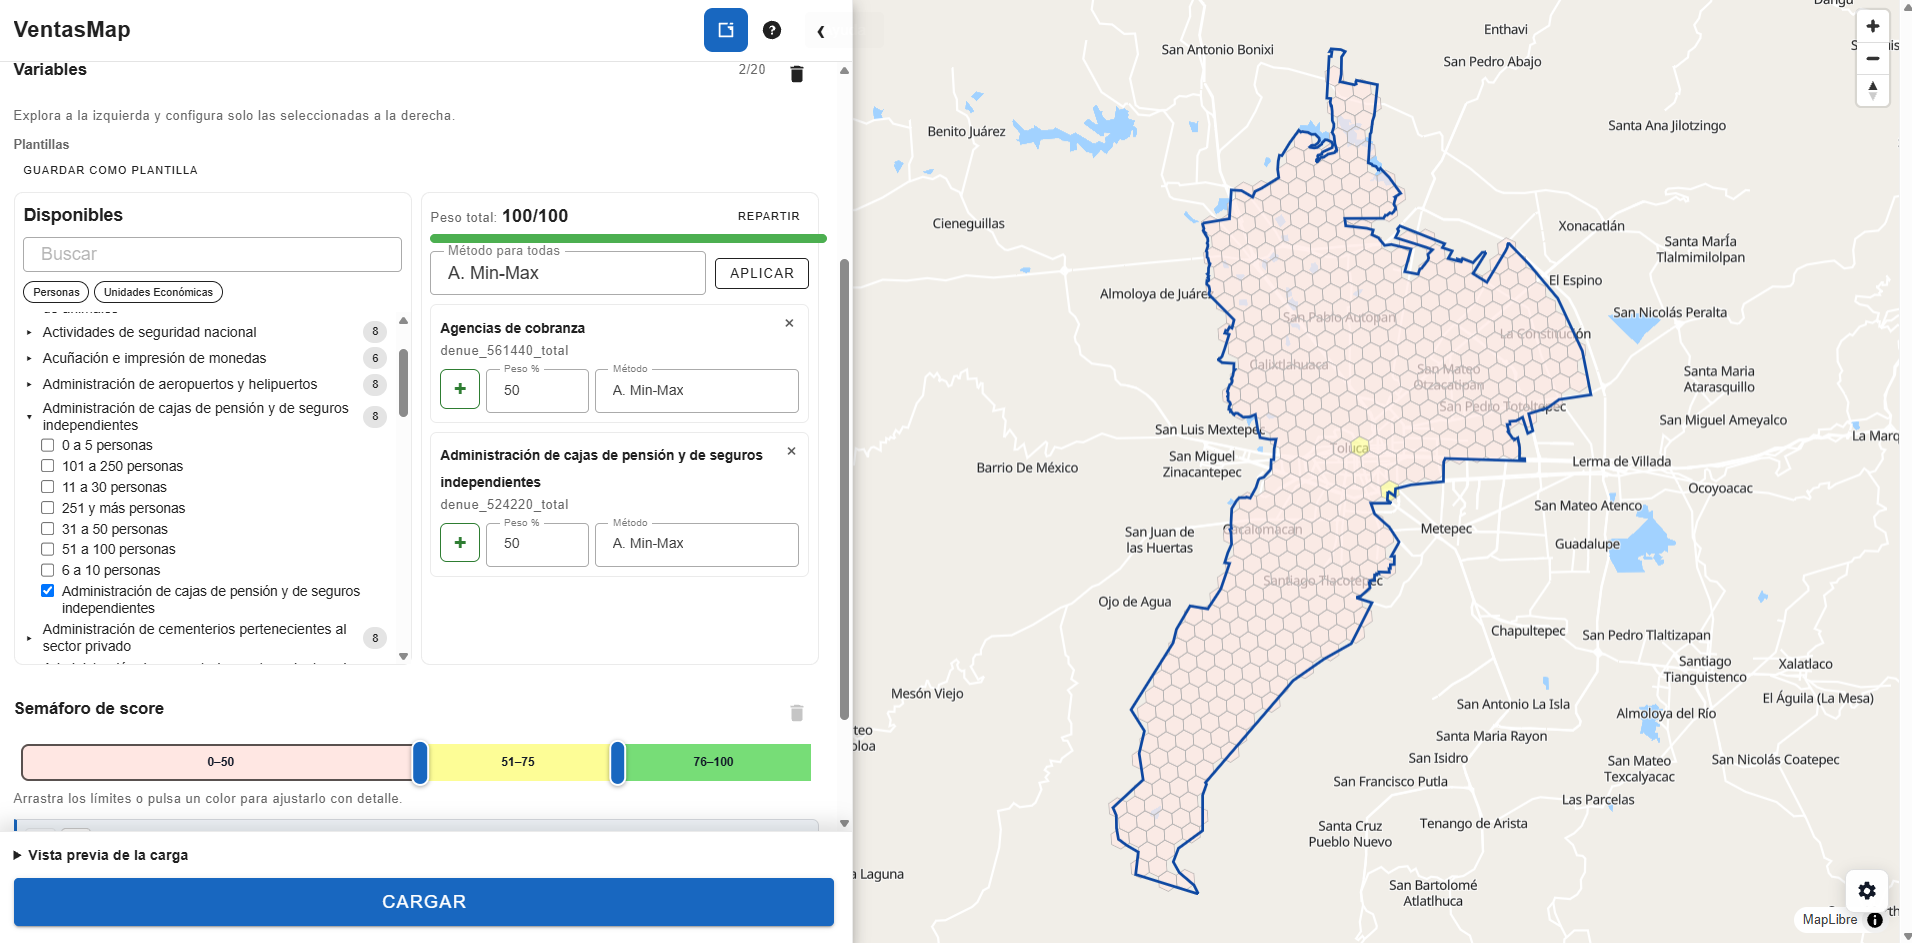Open the map settings gear
This screenshot has height=943, width=1912.
pyautogui.click(x=1867, y=891)
